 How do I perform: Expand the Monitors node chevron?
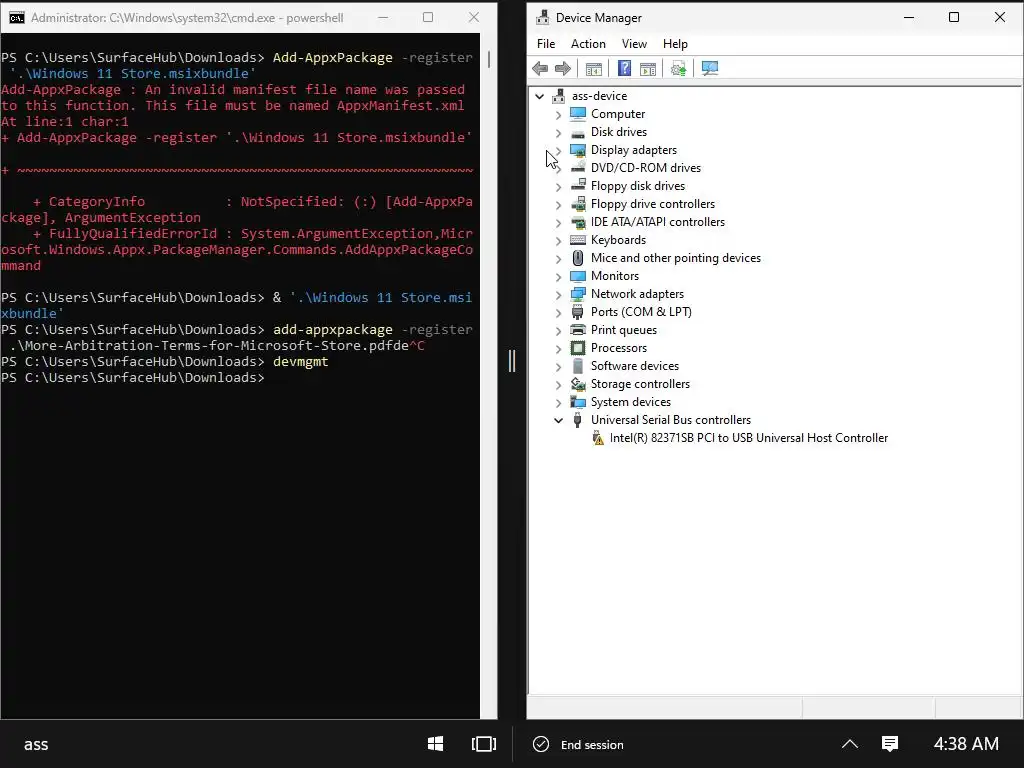pyautogui.click(x=558, y=276)
